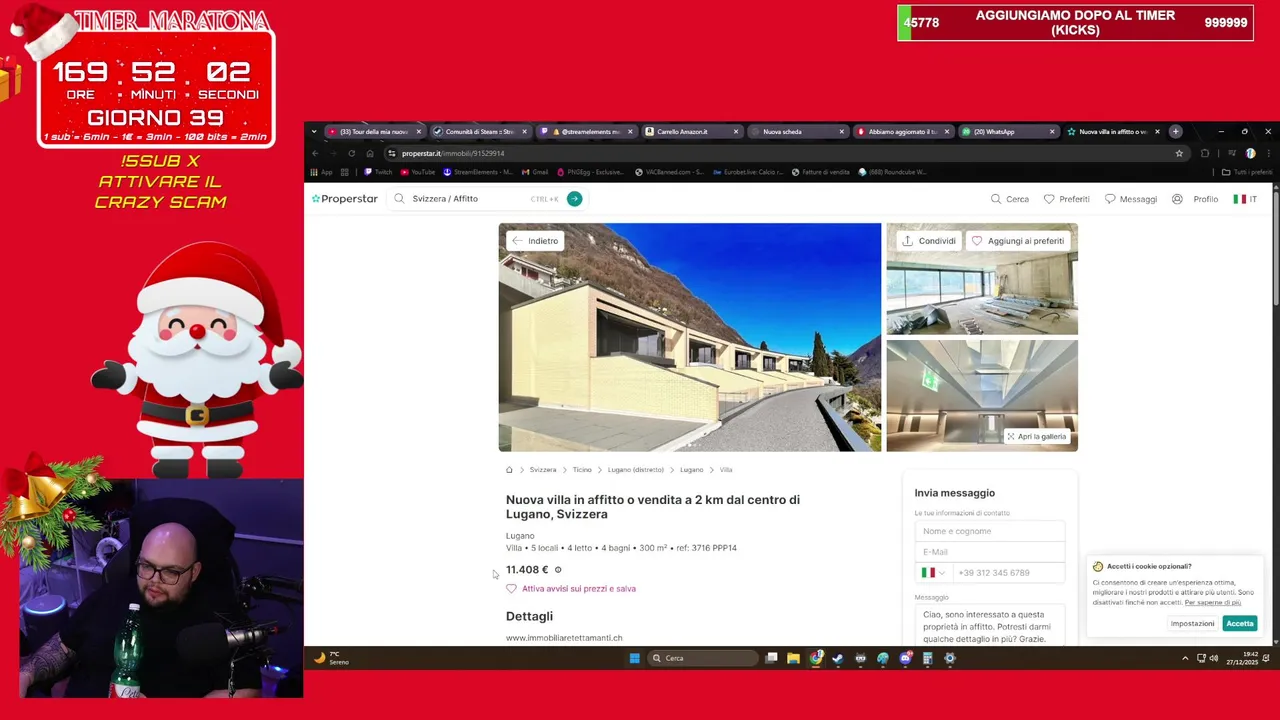This screenshot has width=1280, height=720.
Task: Bookmark this page with the star icon
Action: pos(1179,153)
